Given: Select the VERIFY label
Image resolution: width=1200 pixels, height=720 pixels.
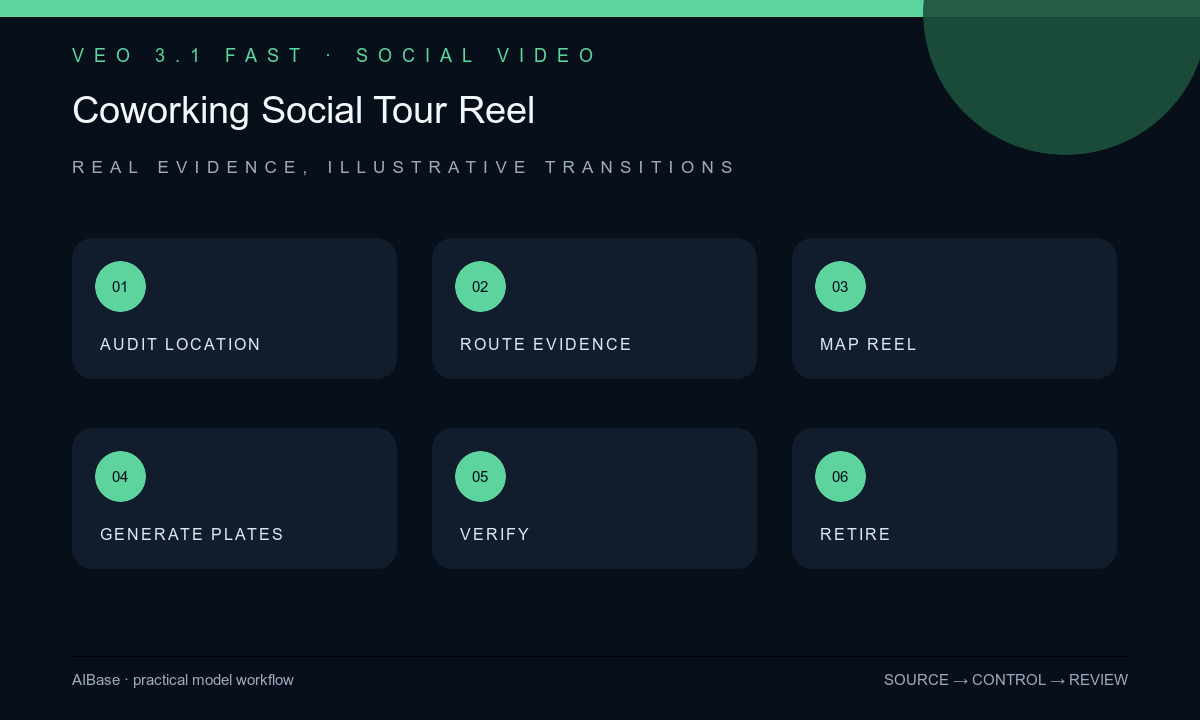Looking at the screenshot, I should (x=495, y=534).
